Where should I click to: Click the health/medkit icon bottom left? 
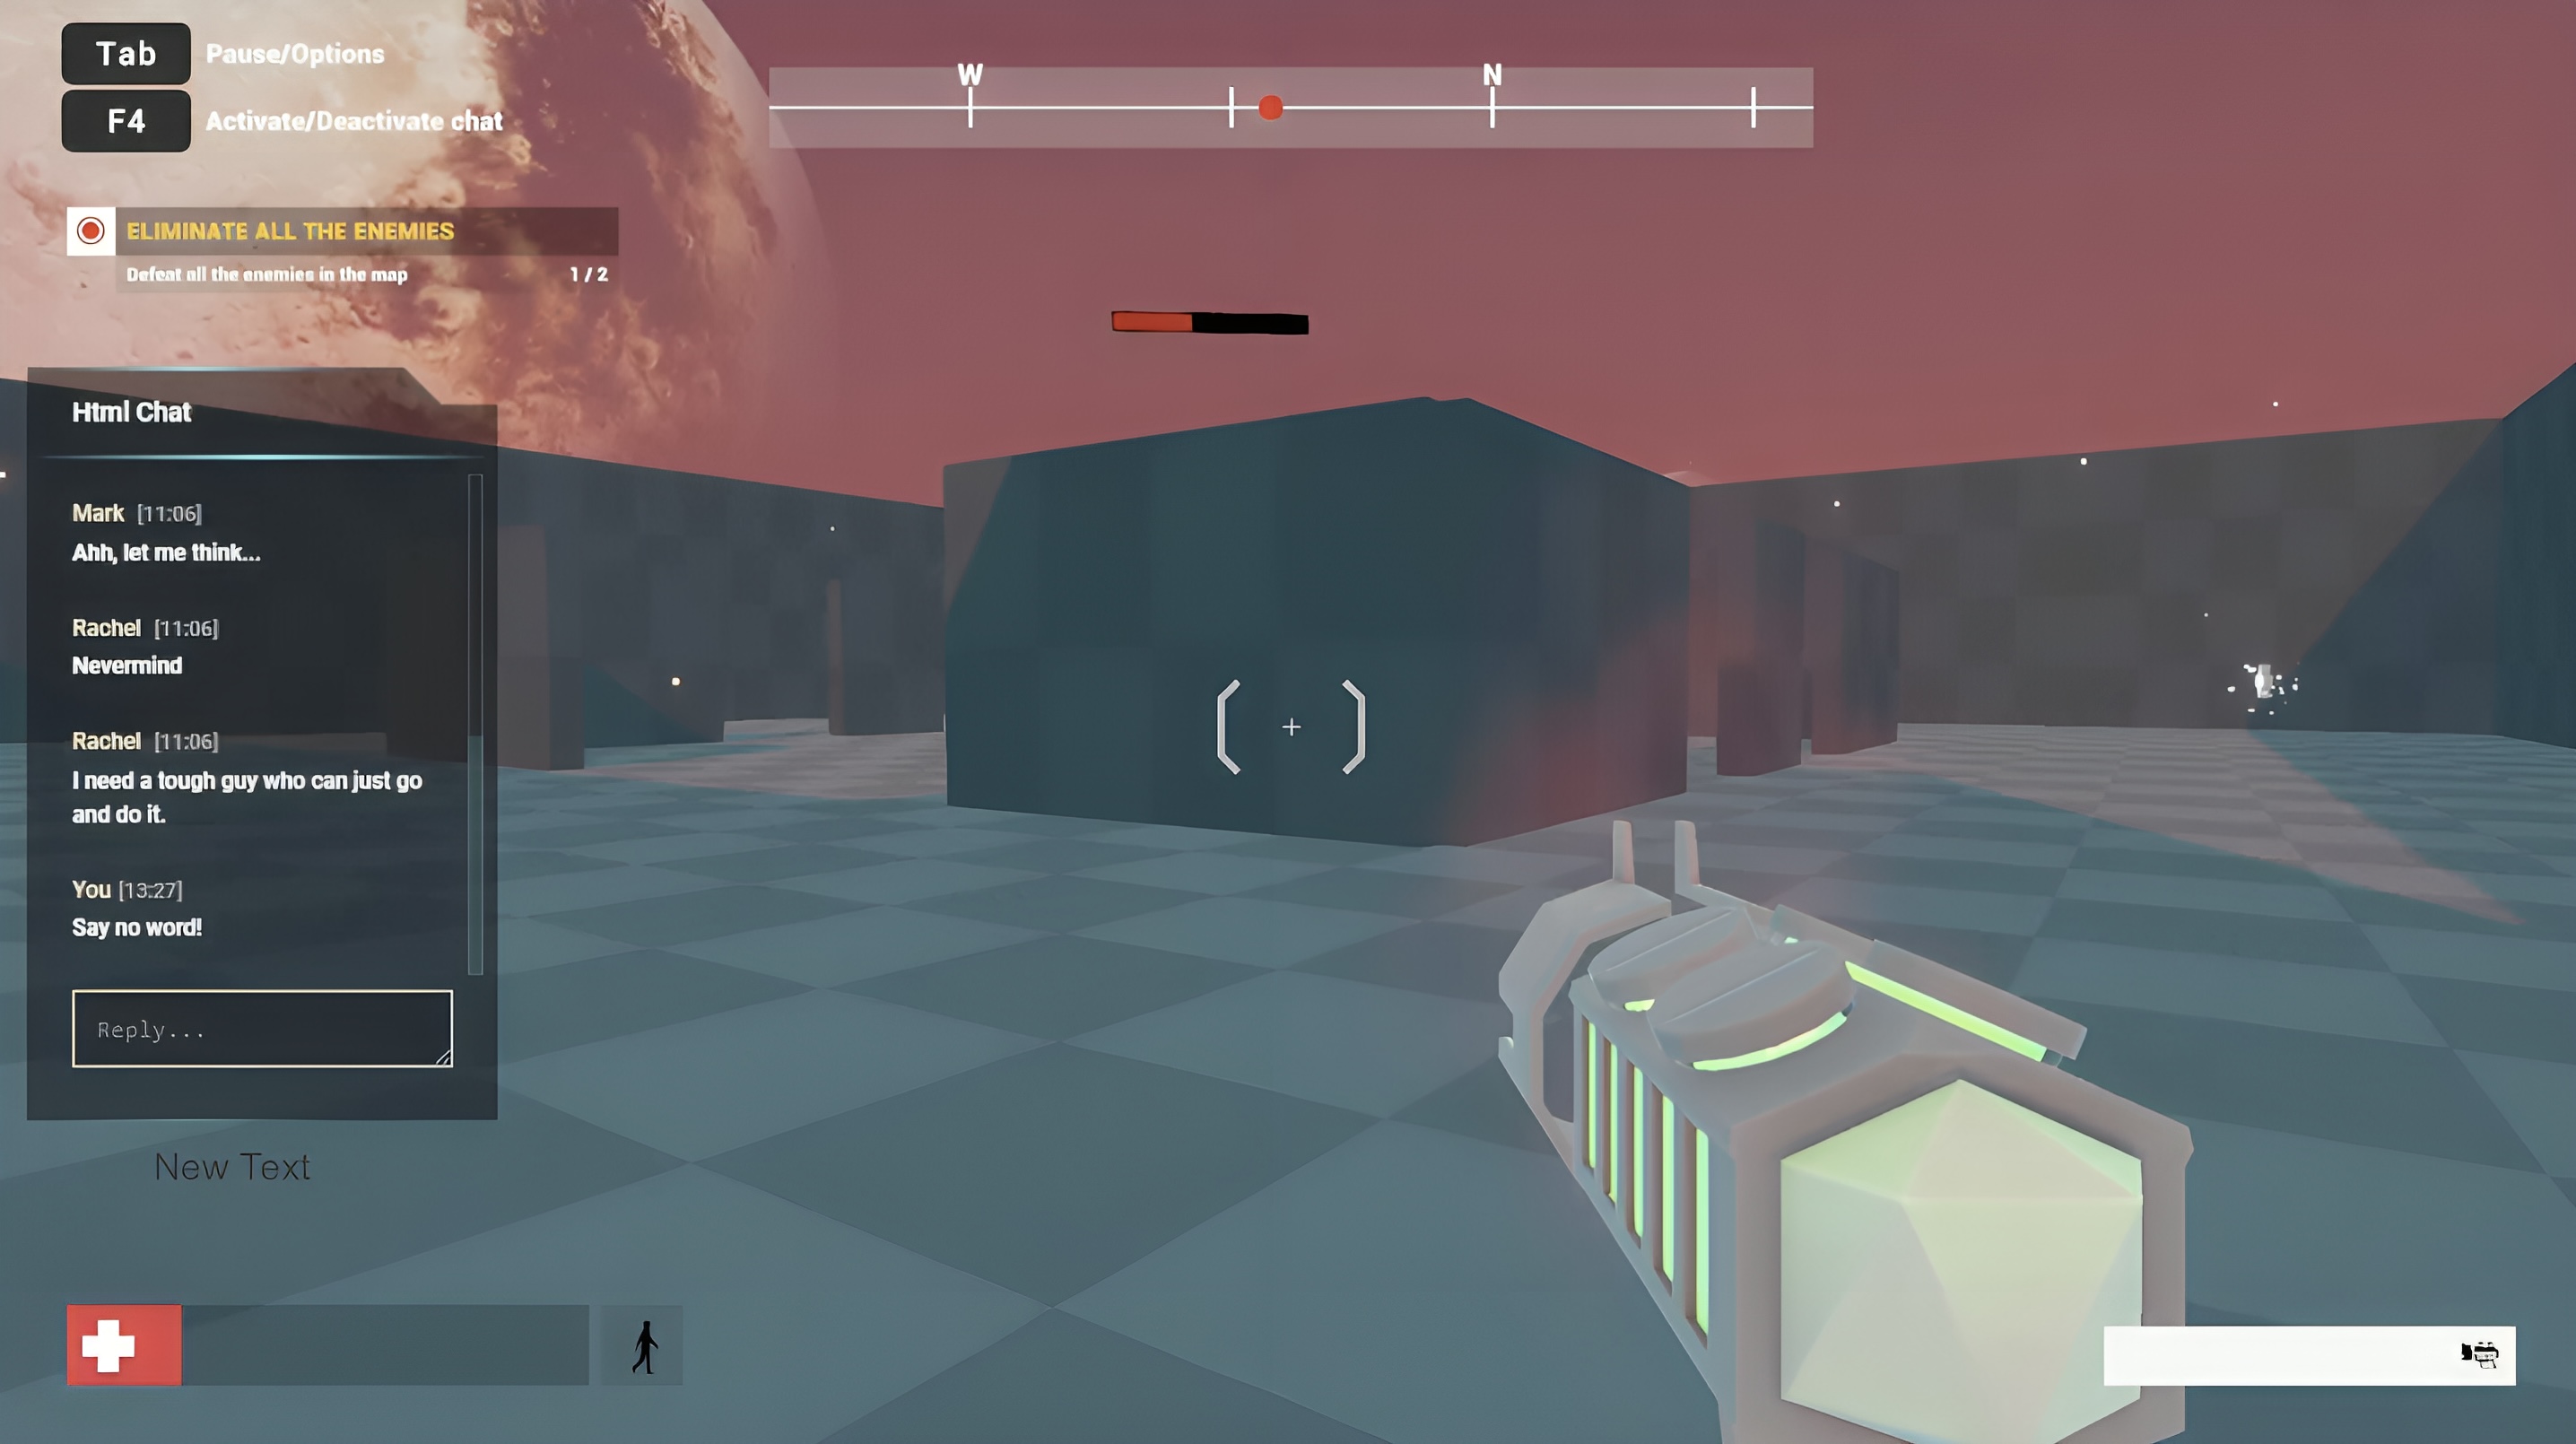coord(122,1346)
